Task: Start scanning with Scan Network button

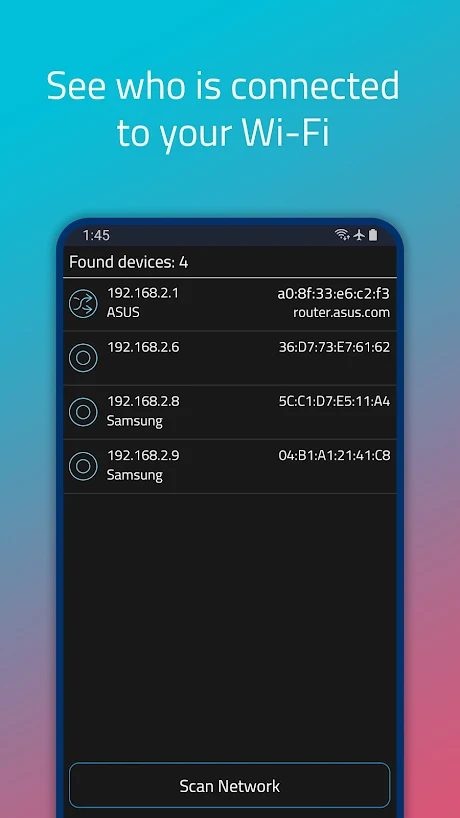Action: pos(229,786)
